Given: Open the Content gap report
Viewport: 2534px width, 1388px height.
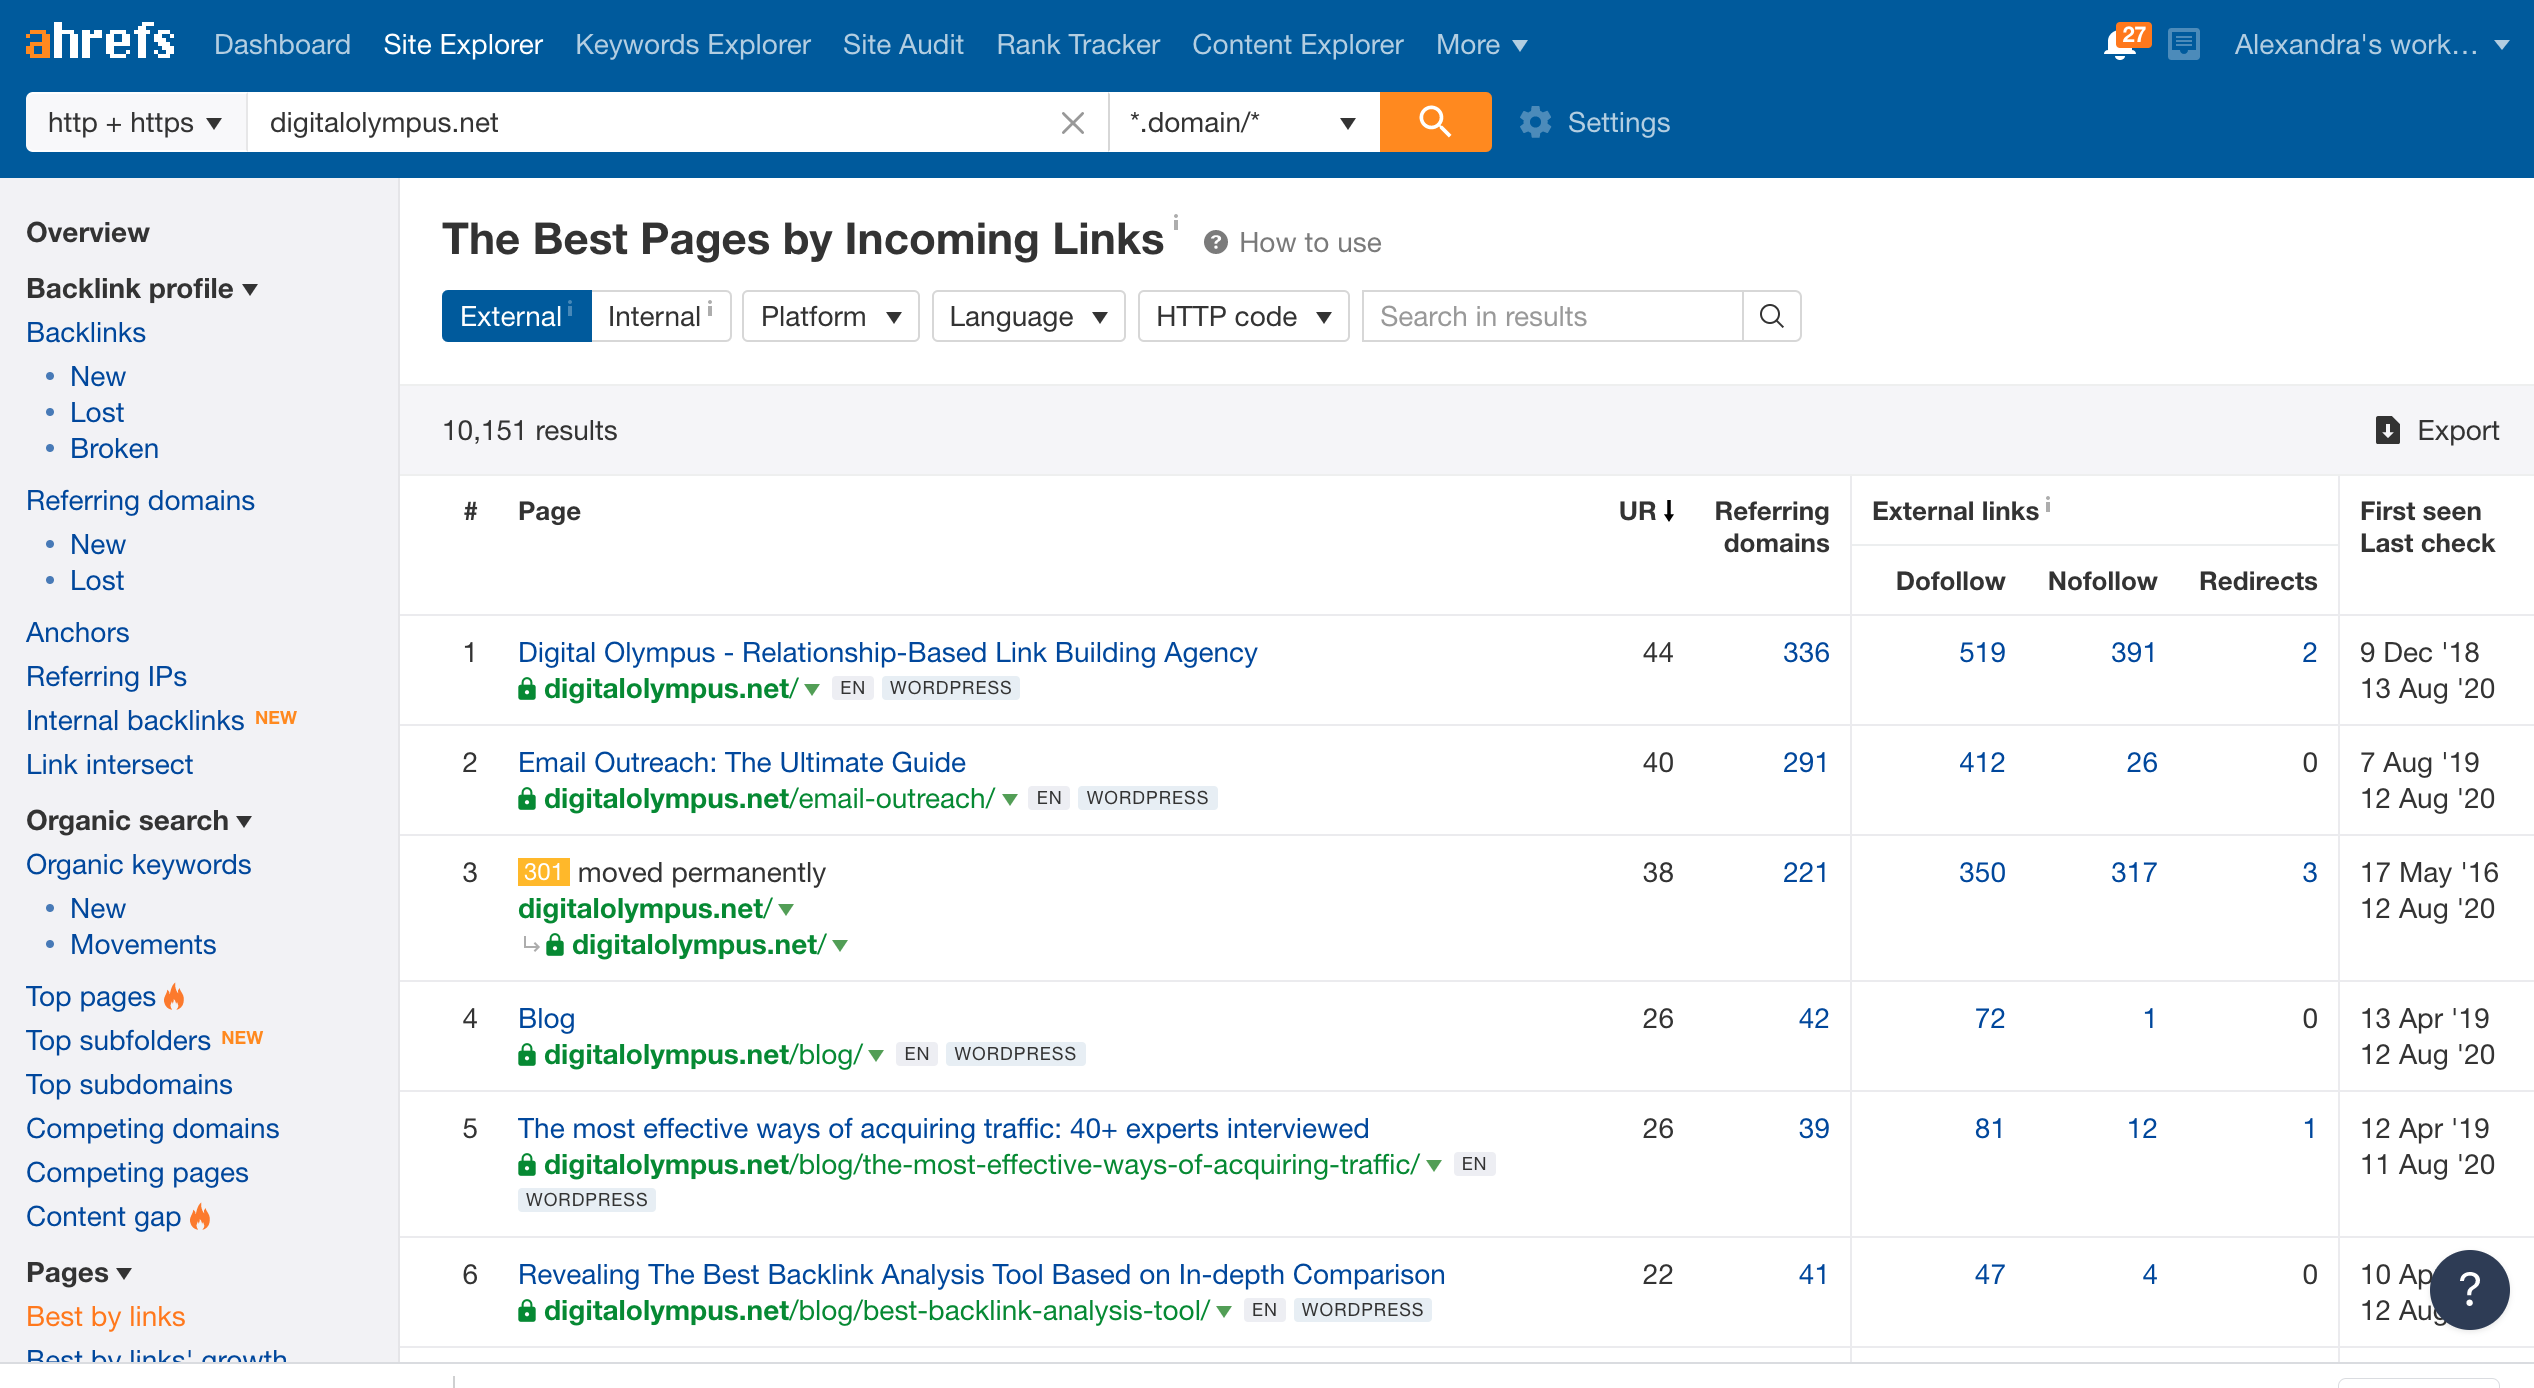Looking at the screenshot, I should point(104,1216).
